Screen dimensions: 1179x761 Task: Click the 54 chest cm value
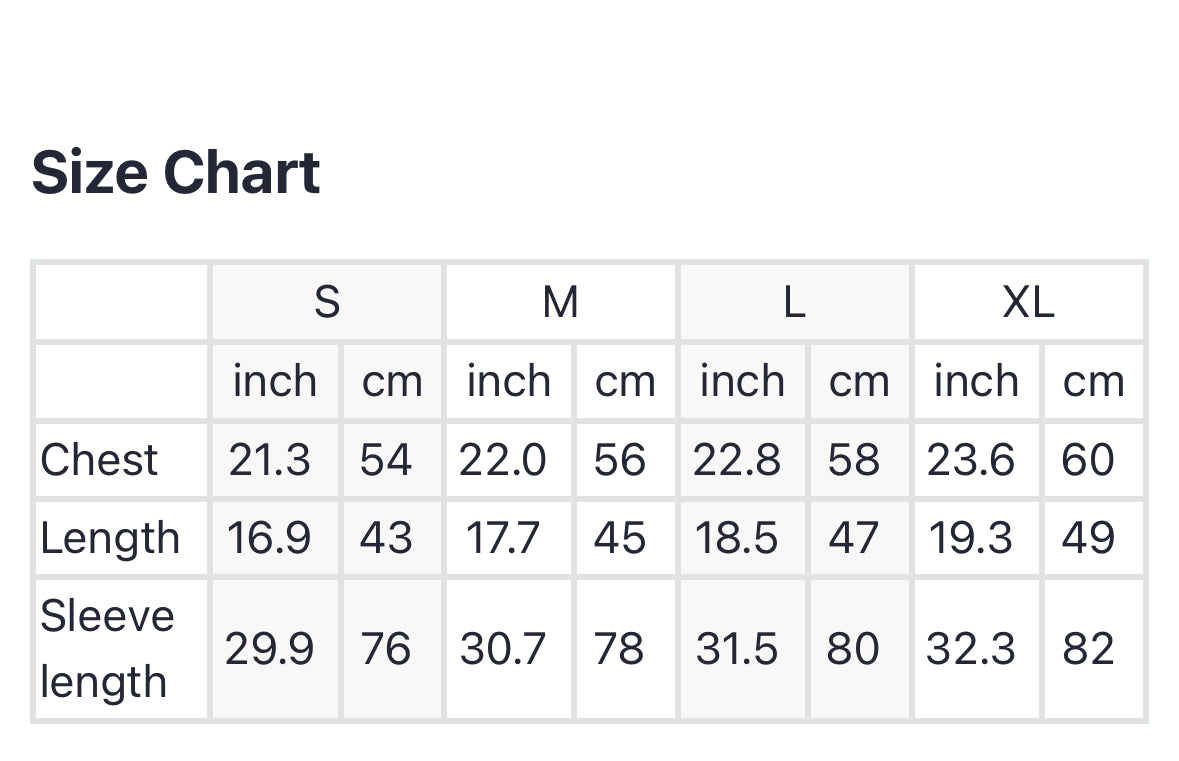386,460
